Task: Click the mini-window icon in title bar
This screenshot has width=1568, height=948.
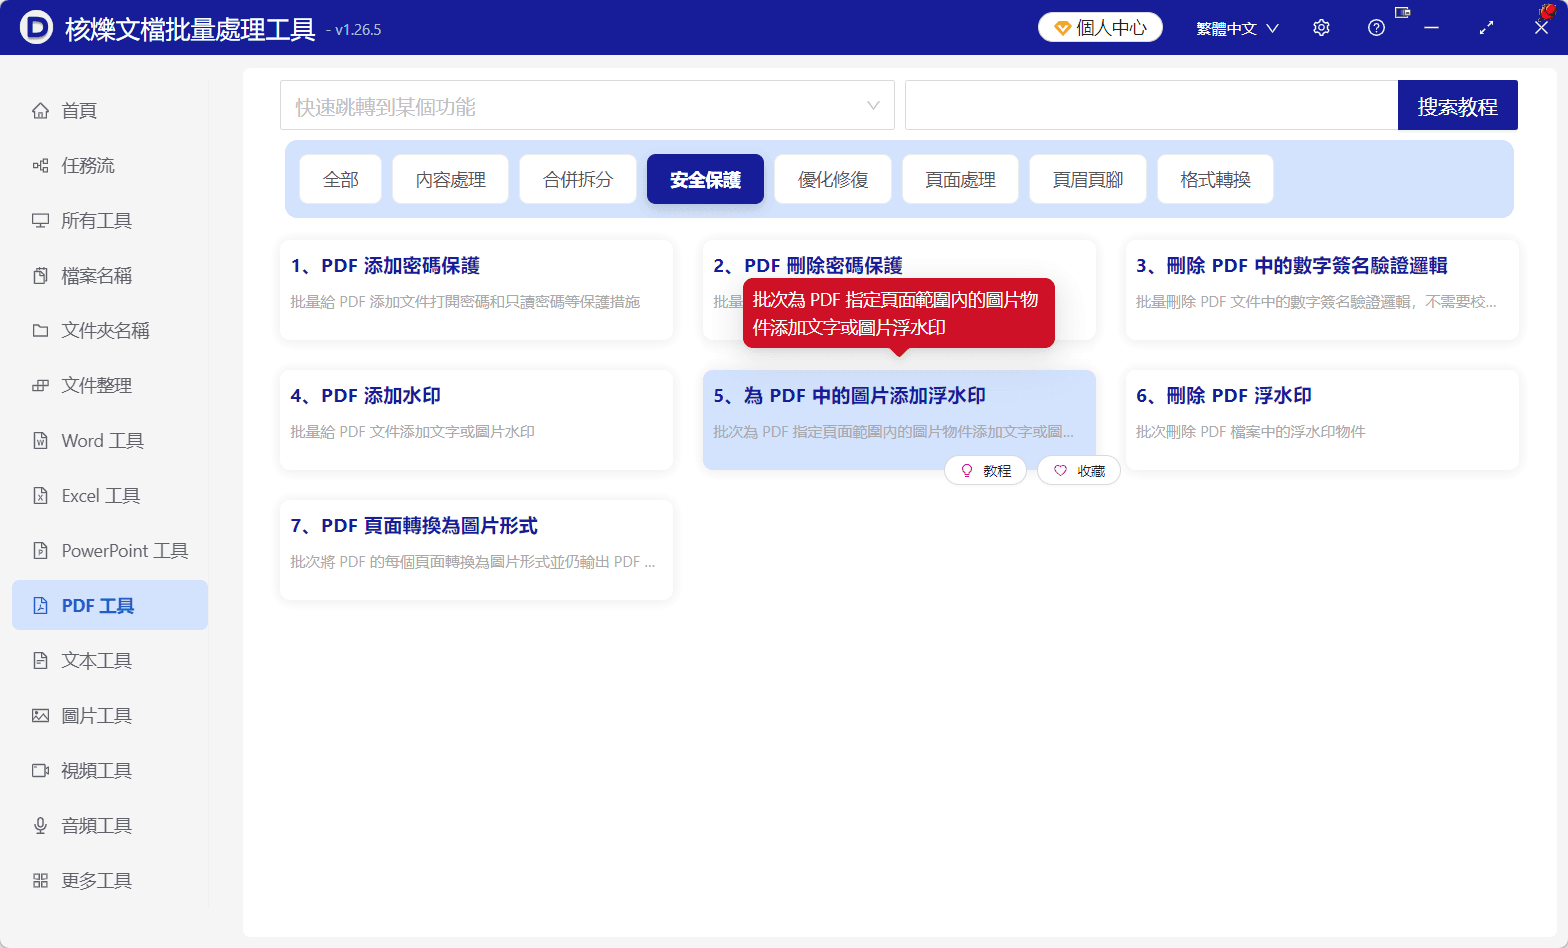Action: click(x=1402, y=13)
